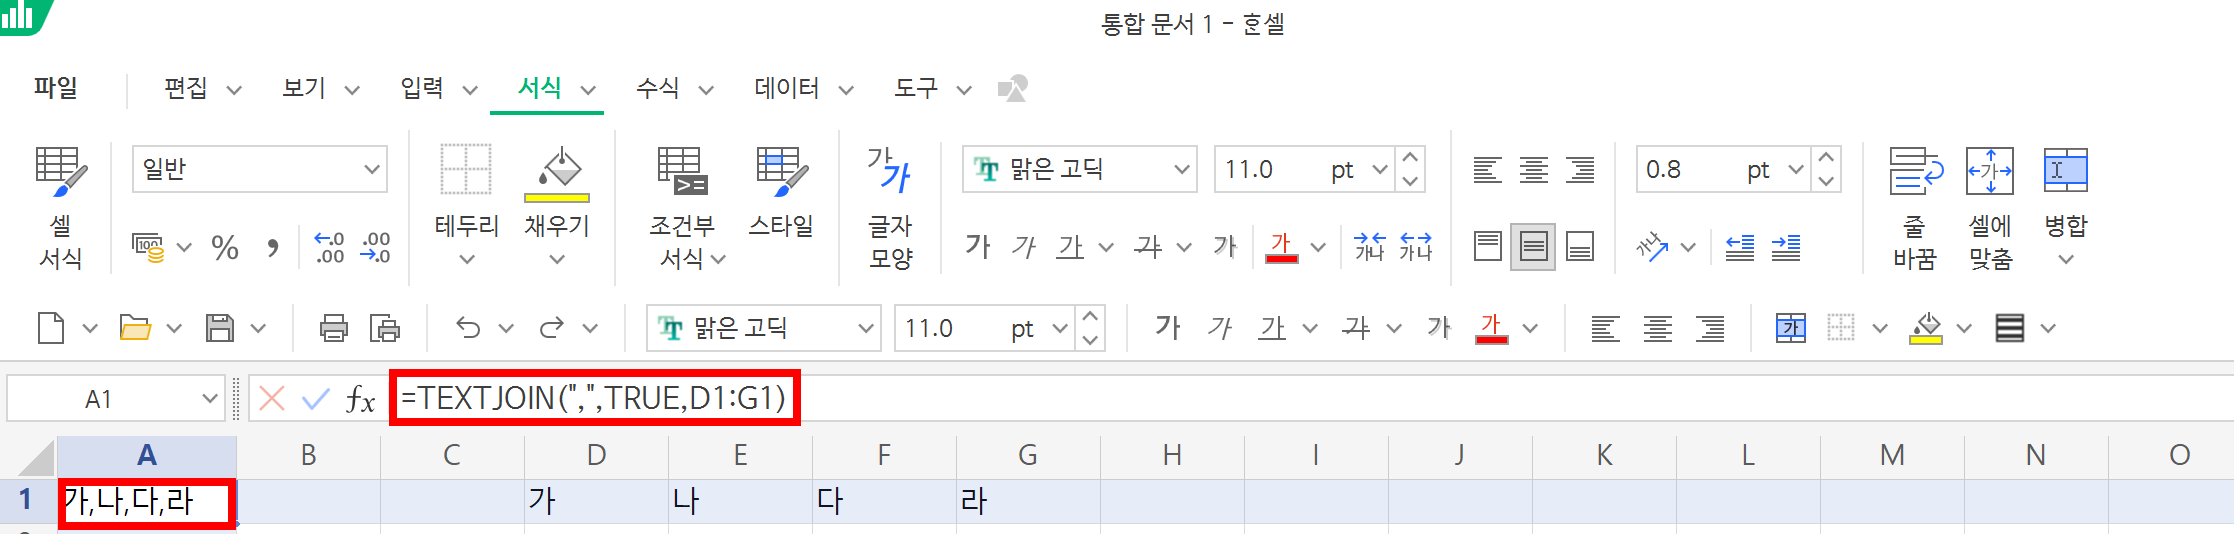Open the 파일 menu

(56, 88)
